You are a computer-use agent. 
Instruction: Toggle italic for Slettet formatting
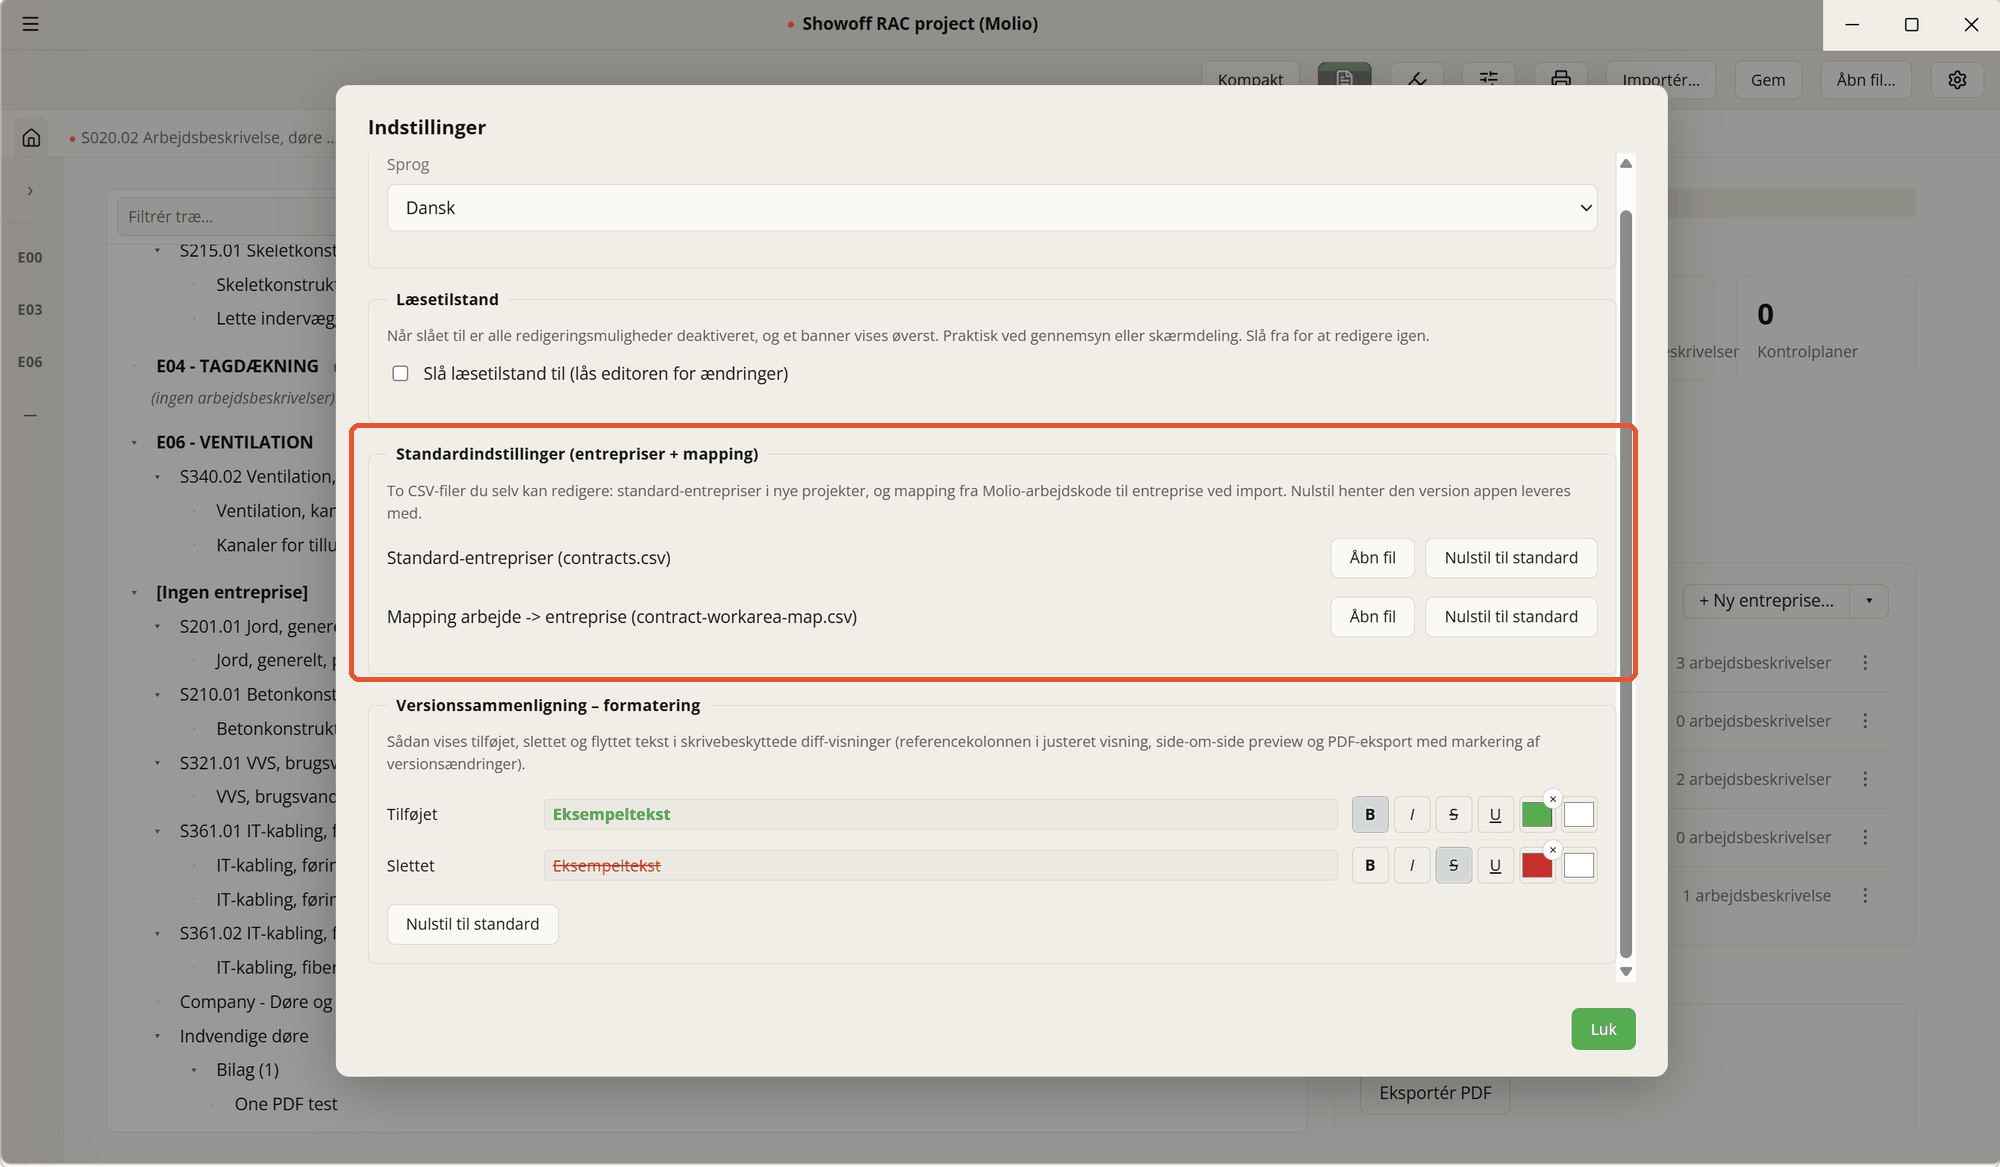1412,865
